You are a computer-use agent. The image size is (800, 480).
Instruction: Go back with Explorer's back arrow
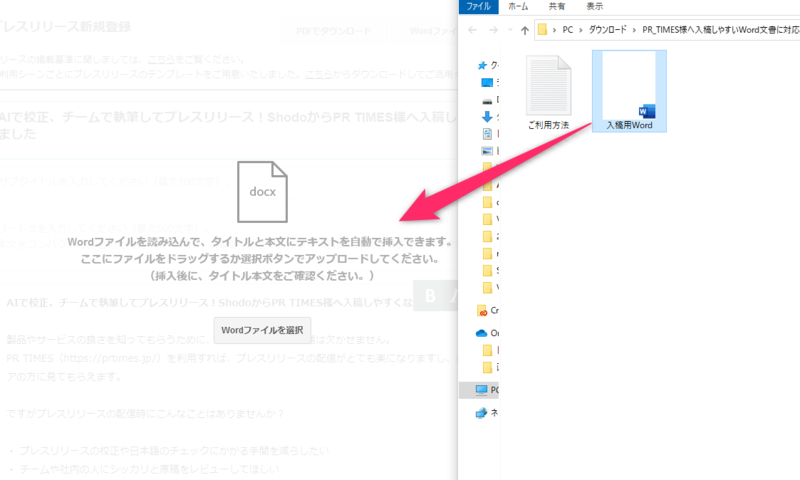(x=472, y=30)
